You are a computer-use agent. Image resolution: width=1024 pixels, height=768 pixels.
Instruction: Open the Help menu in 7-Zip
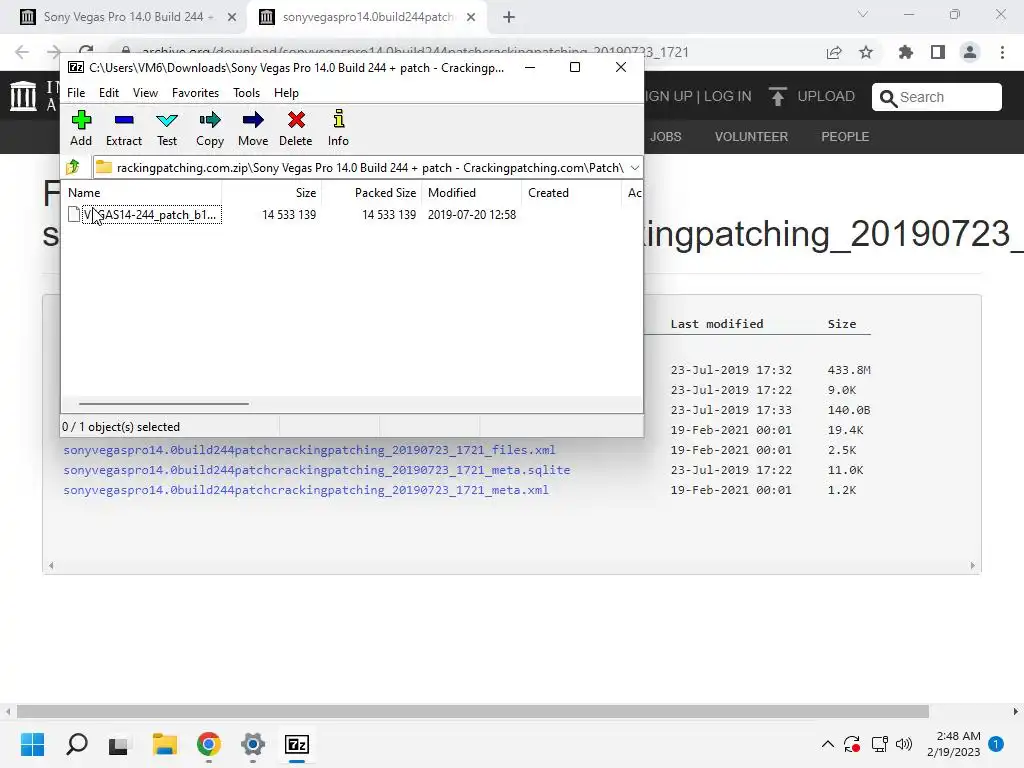point(286,93)
